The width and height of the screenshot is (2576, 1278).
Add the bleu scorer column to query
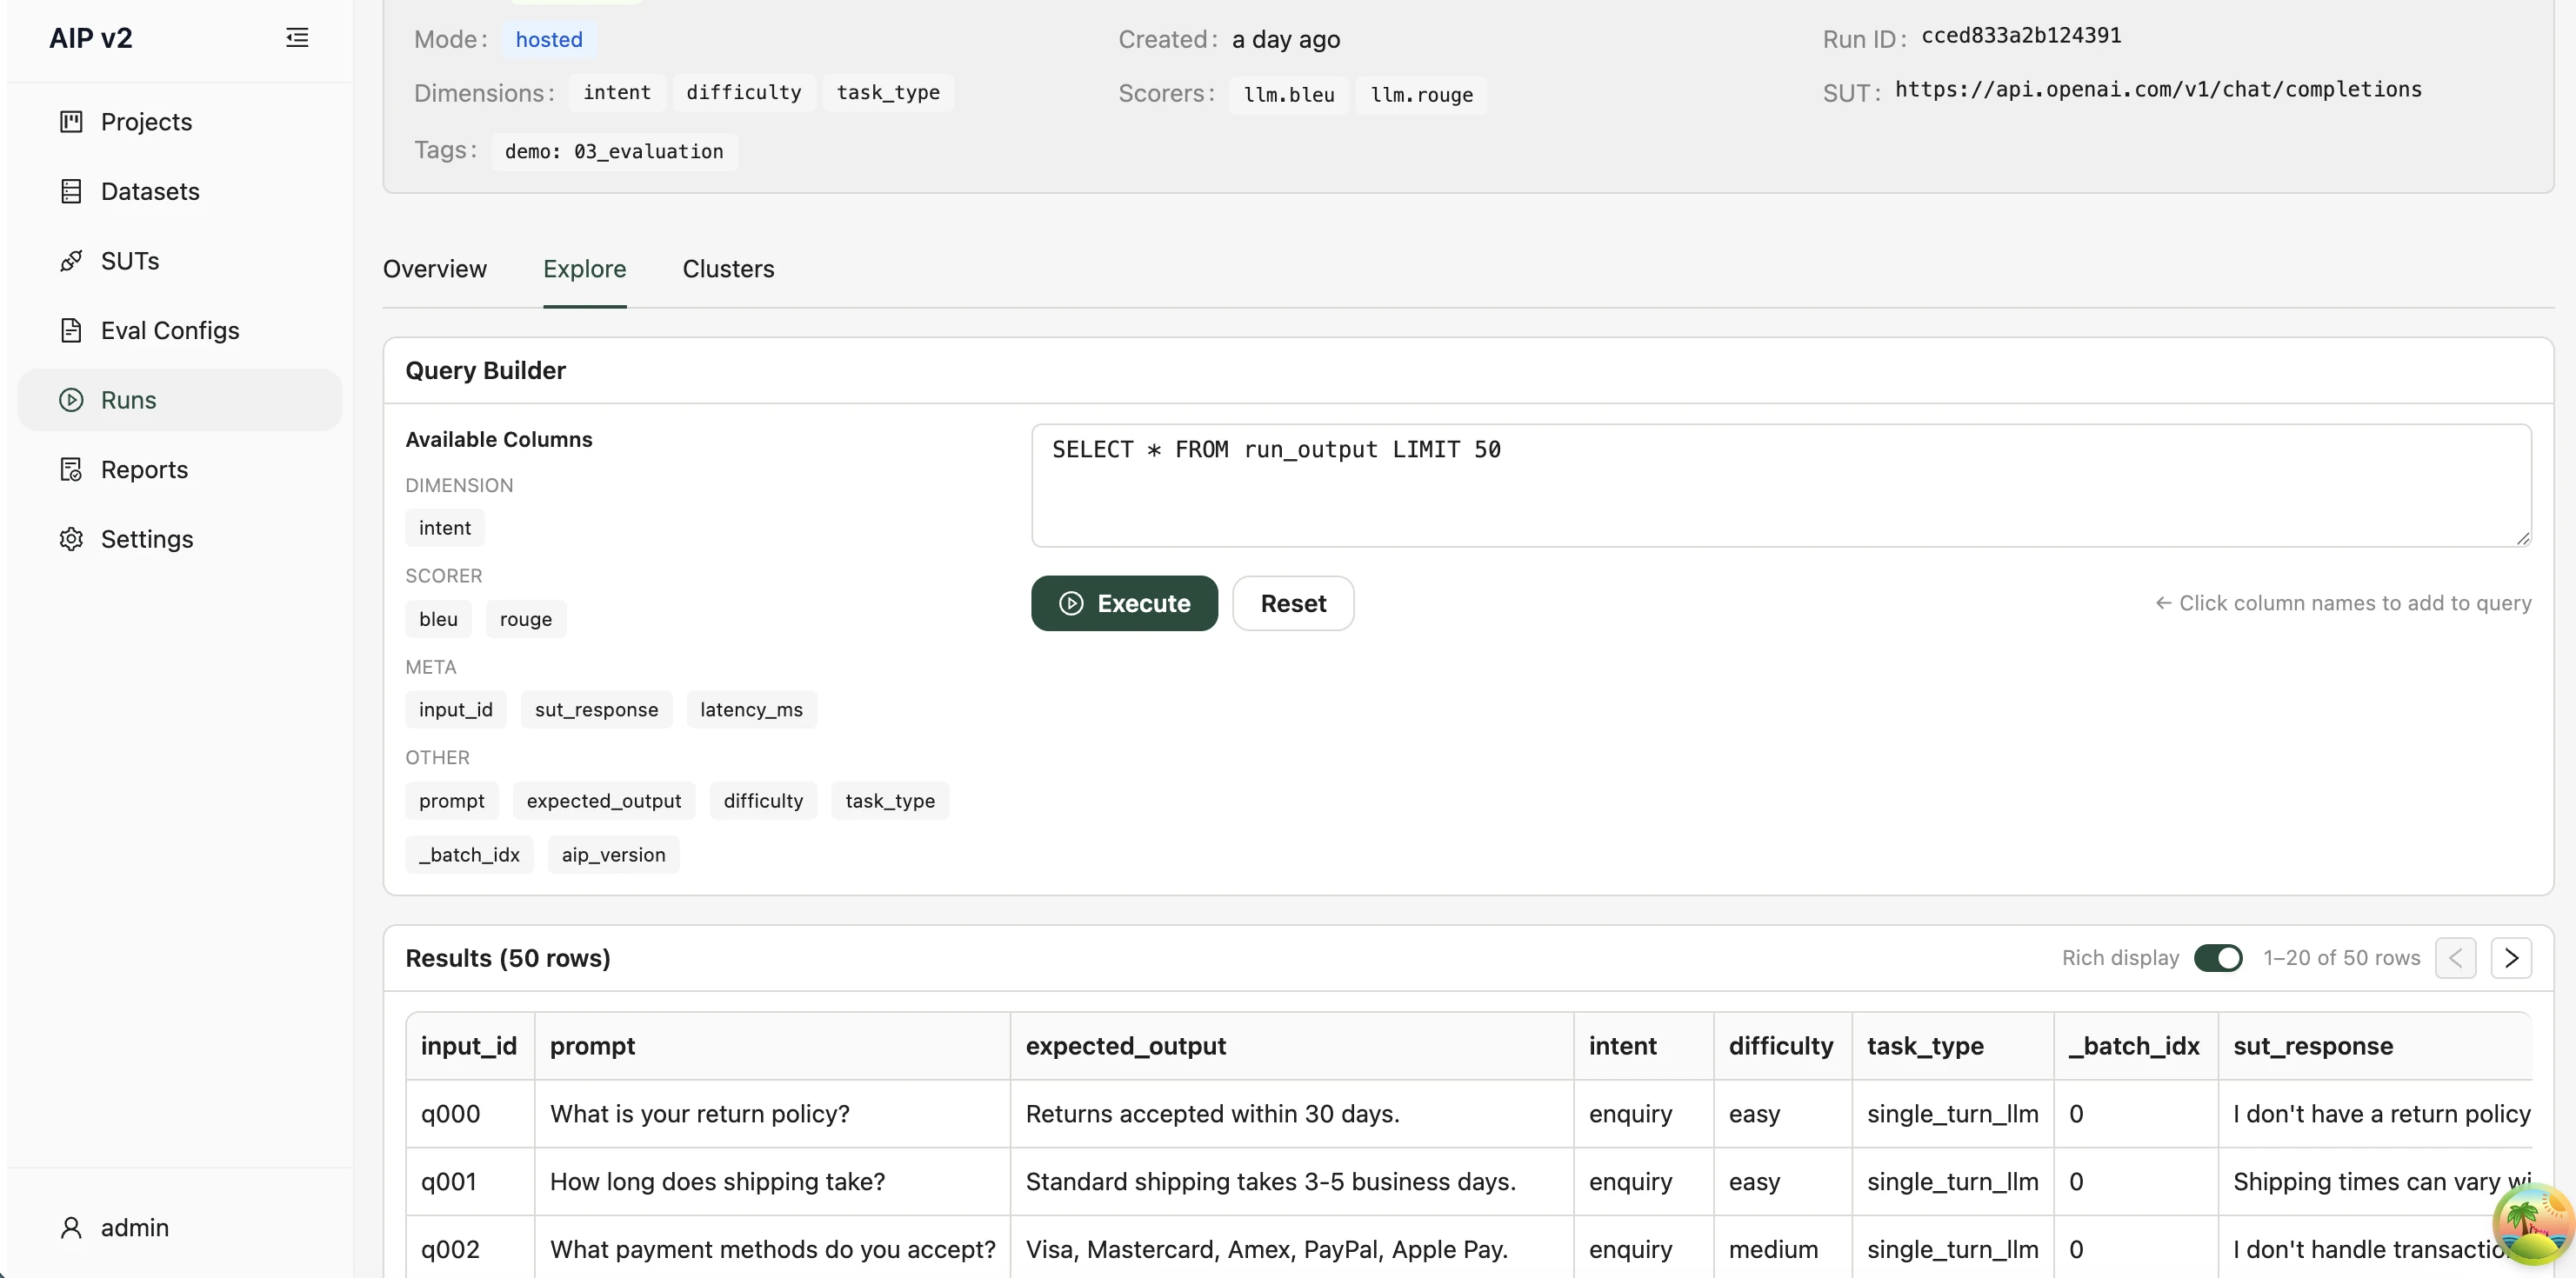[x=438, y=619]
